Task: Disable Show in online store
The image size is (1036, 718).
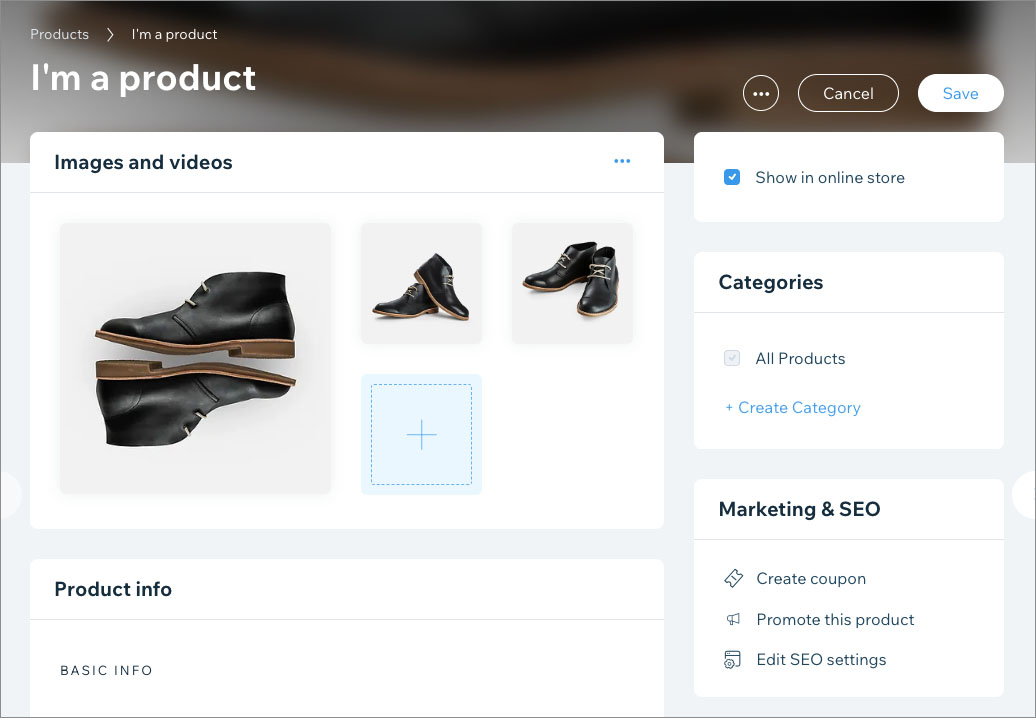Action: coord(732,176)
